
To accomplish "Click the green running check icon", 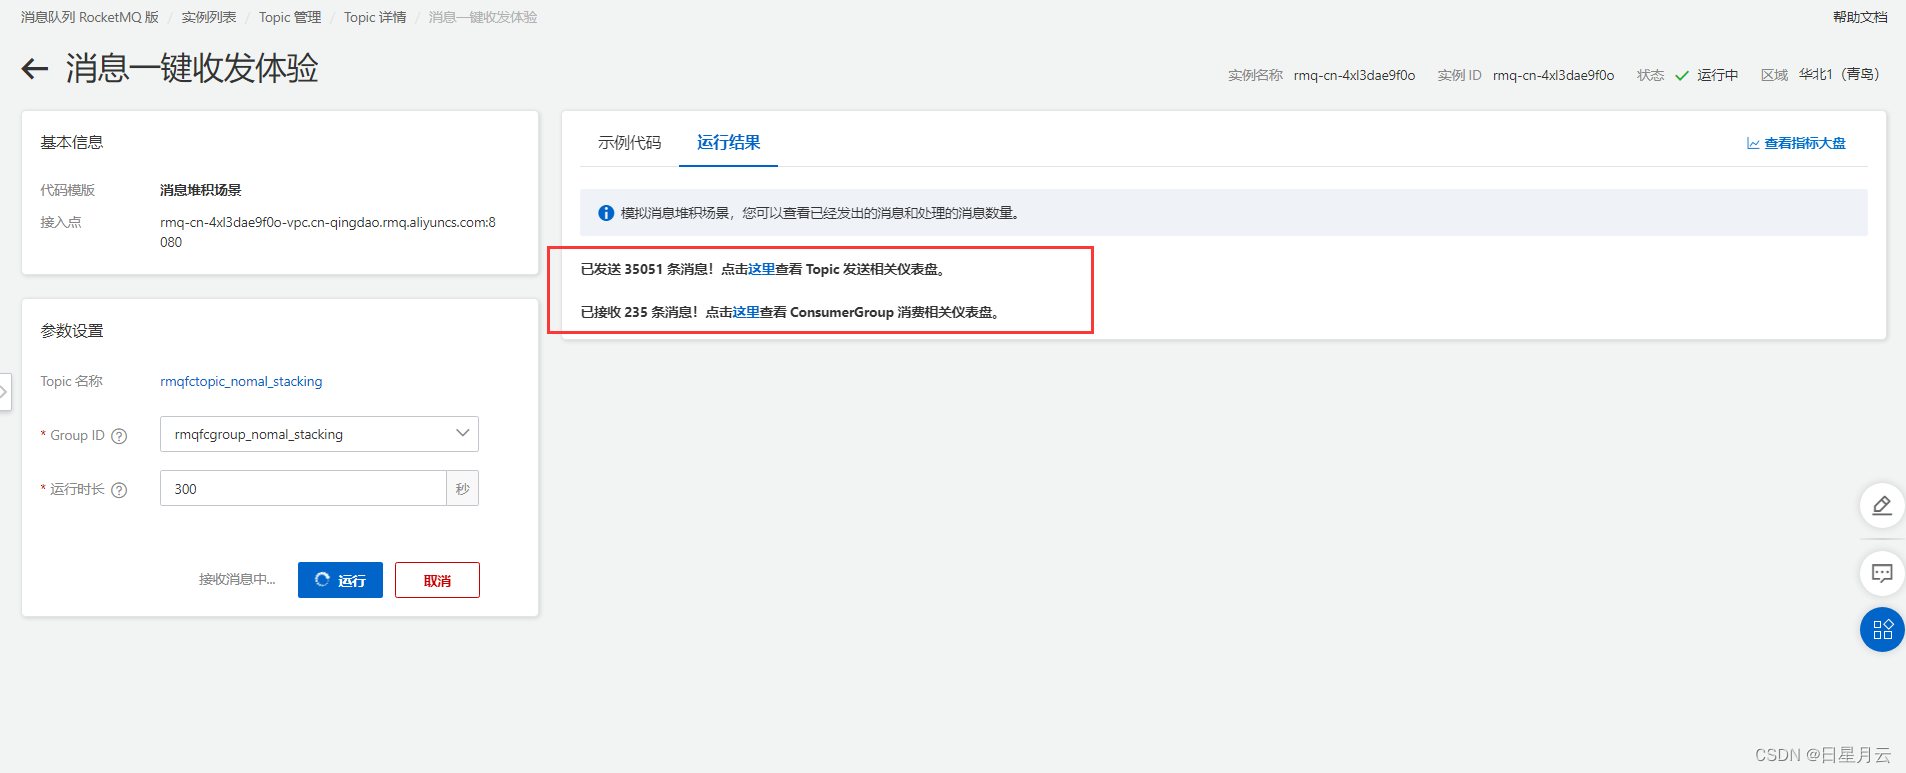I will [1682, 75].
